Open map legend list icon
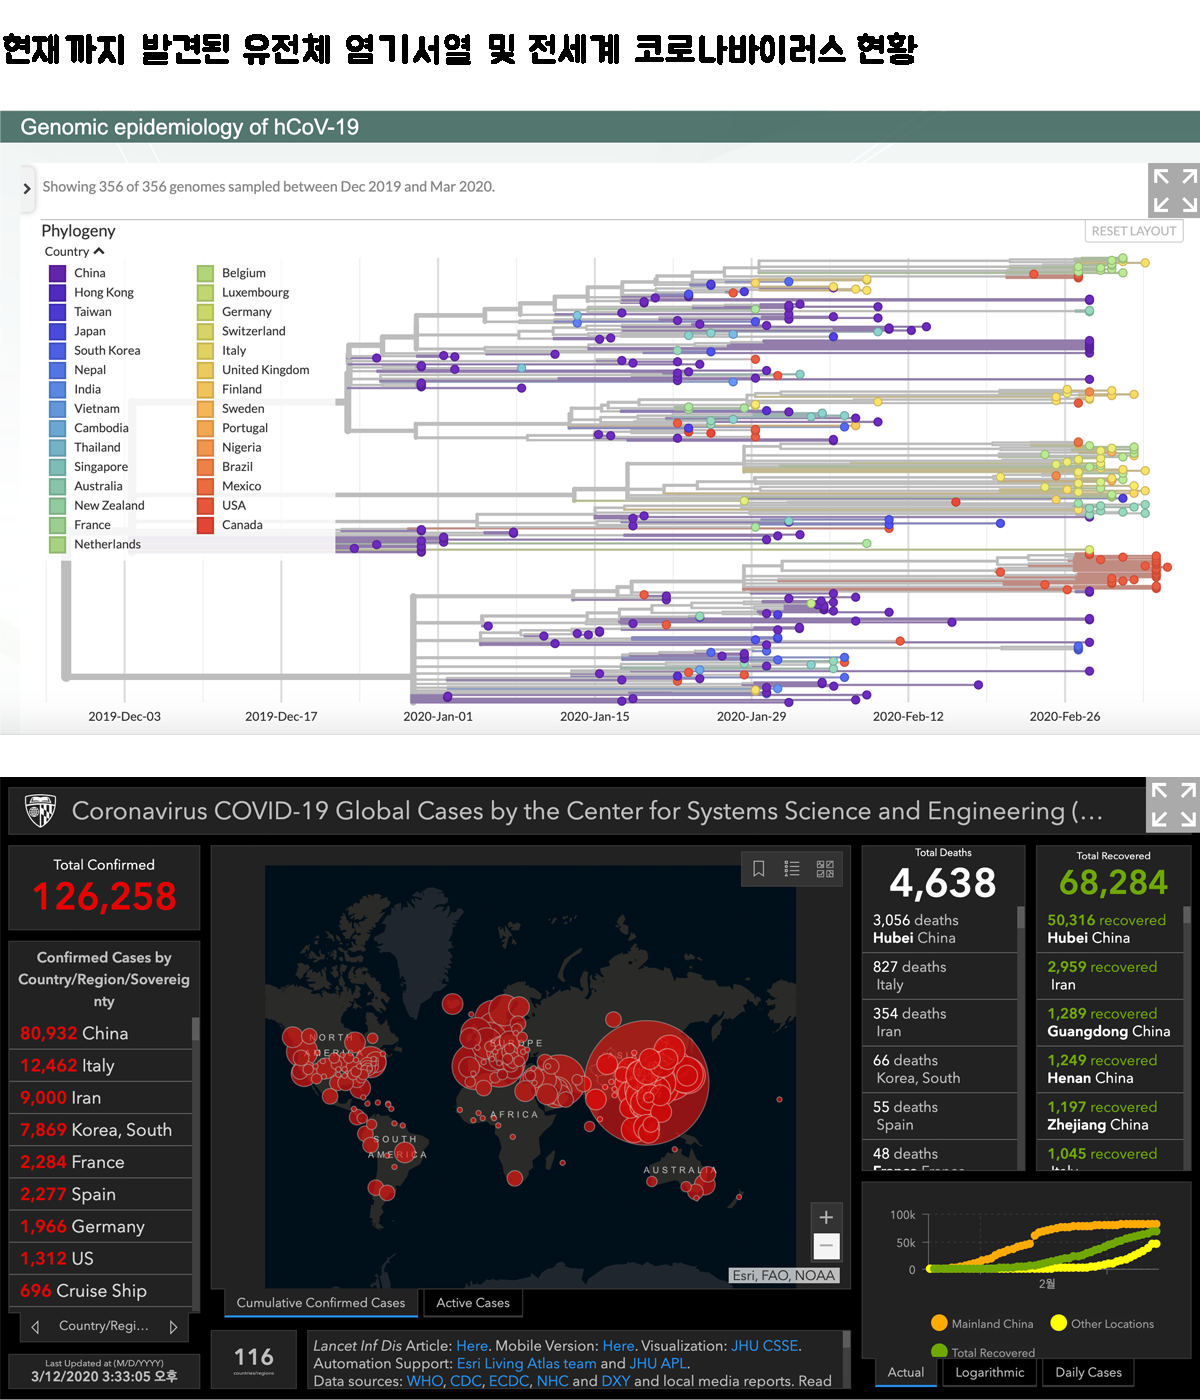The image size is (1200, 1400). 792,869
